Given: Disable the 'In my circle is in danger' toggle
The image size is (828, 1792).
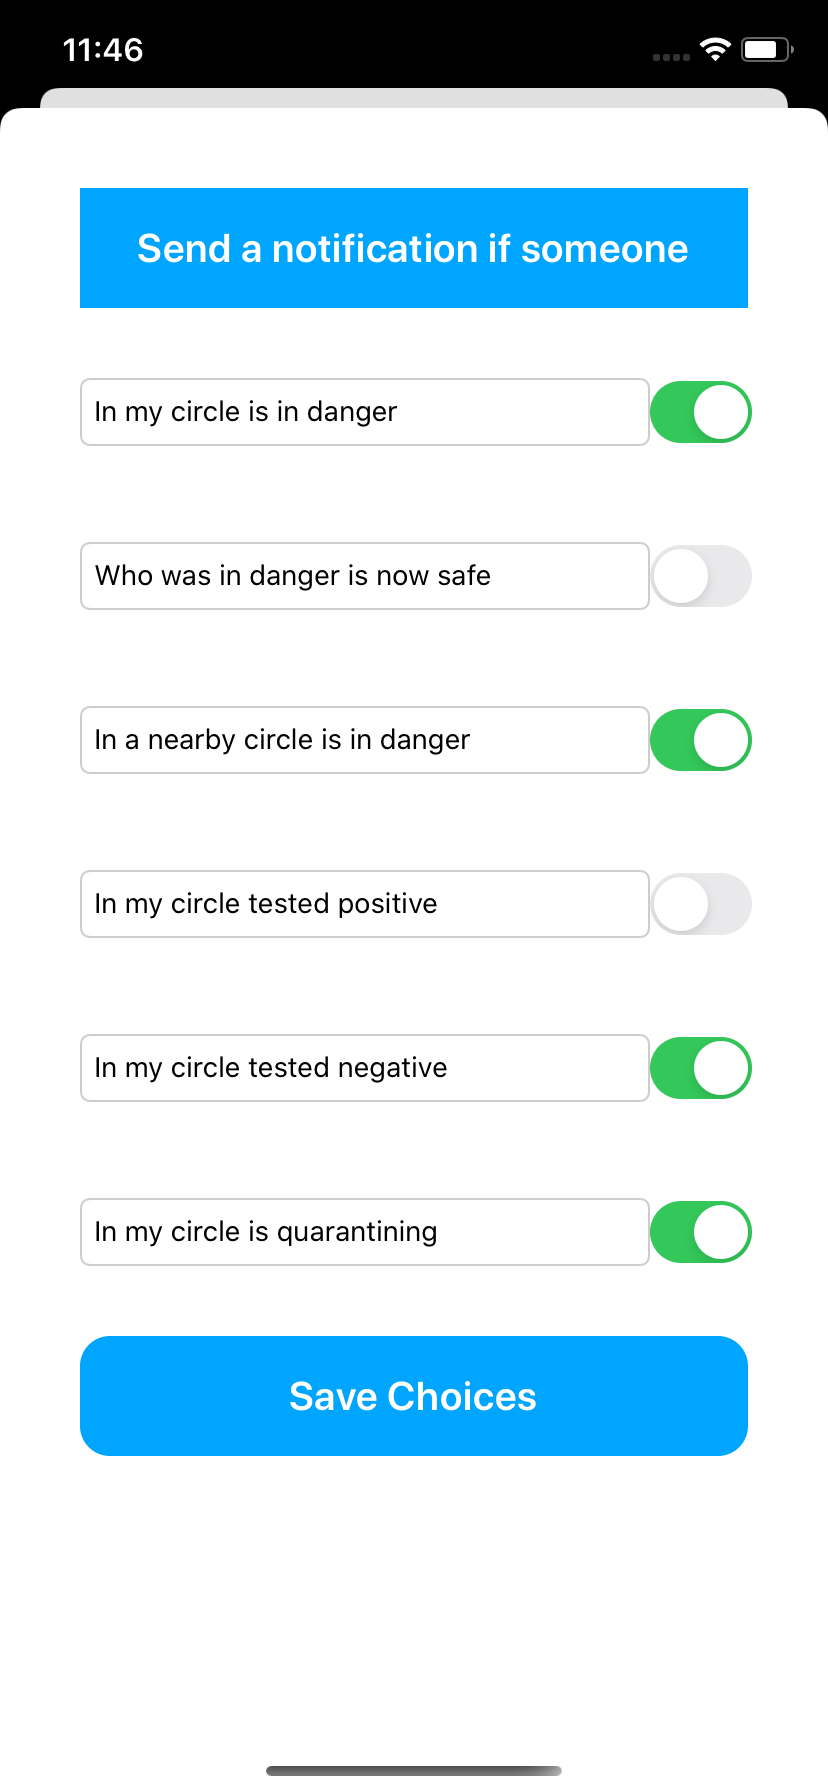Looking at the screenshot, I should [x=700, y=412].
